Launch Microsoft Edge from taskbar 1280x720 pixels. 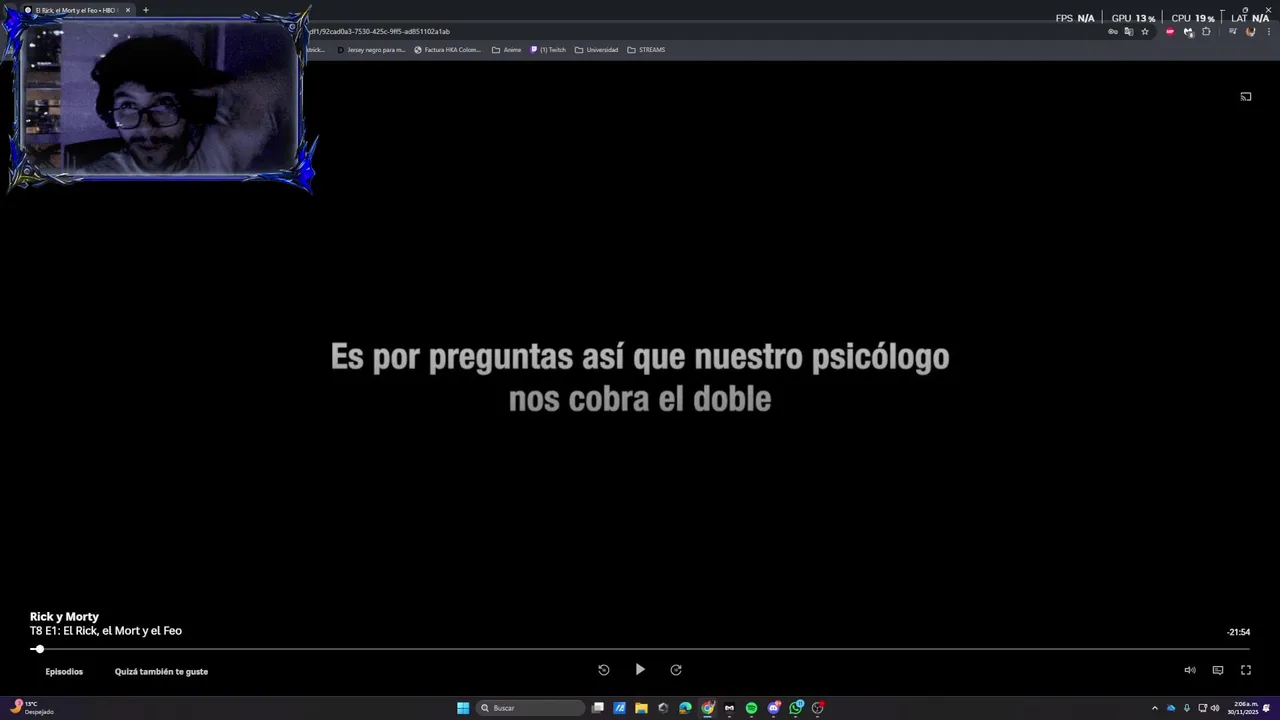click(685, 708)
